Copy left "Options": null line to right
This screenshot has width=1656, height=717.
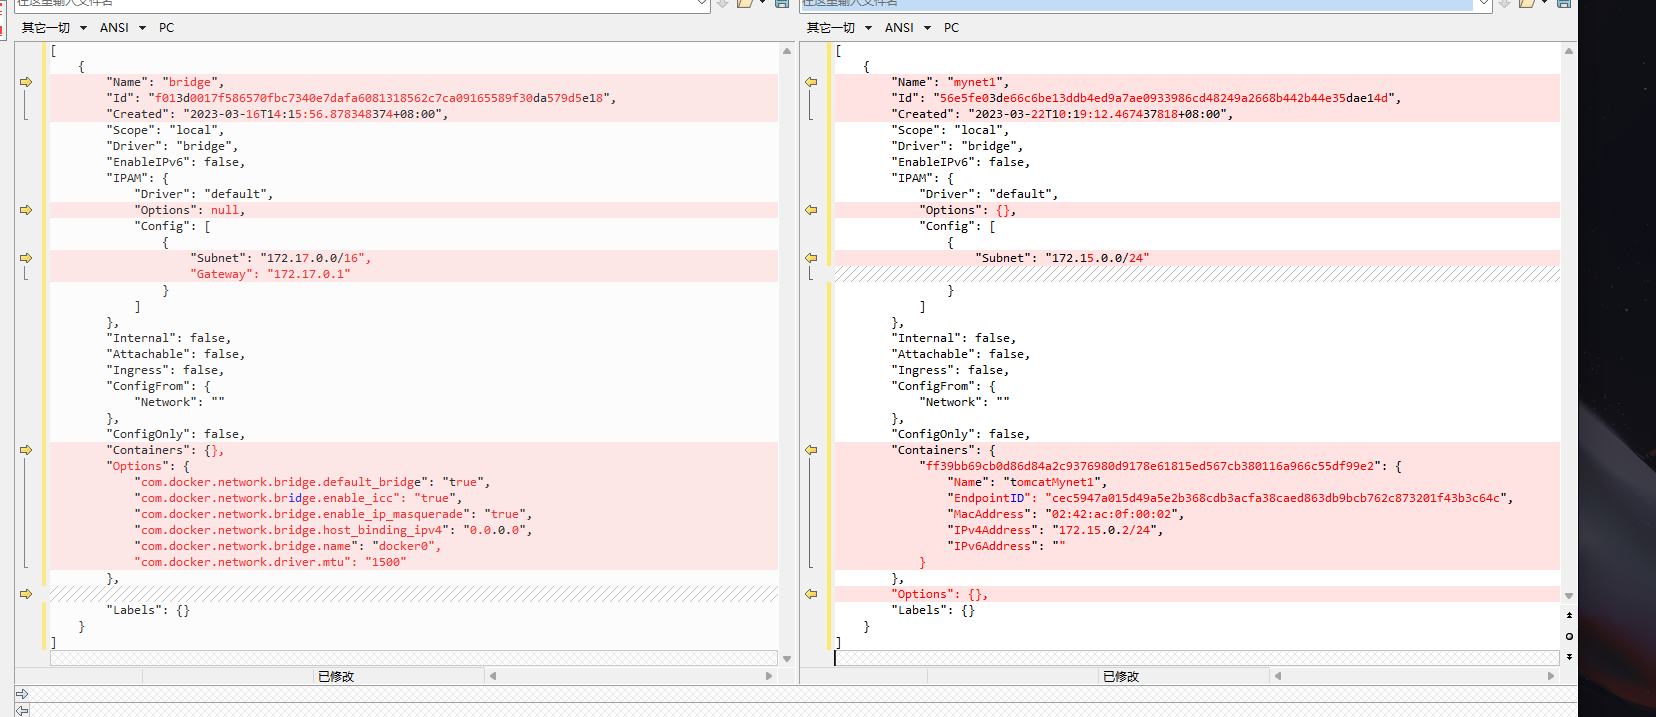[26, 210]
